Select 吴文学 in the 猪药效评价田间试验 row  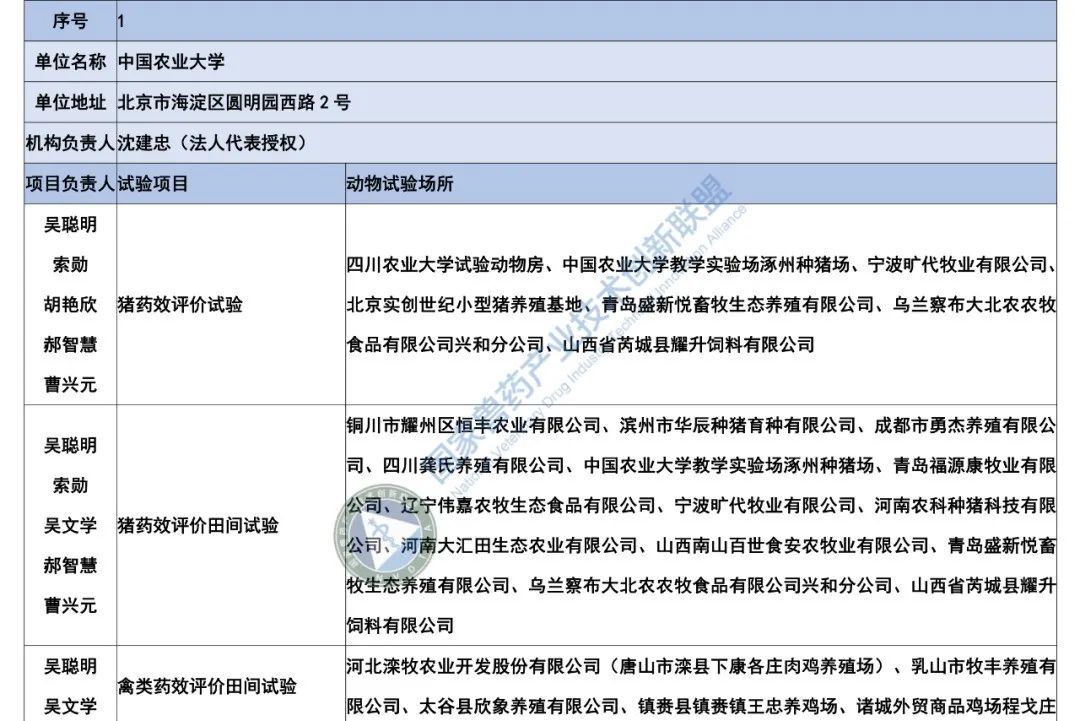pyautogui.click(x=70, y=525)
